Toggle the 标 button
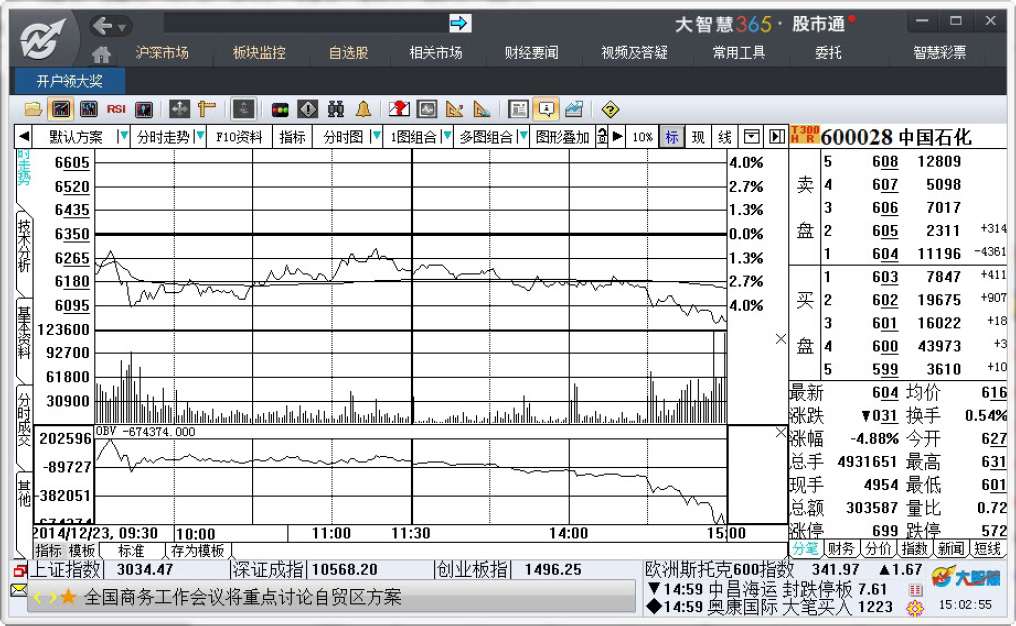 (671, 137)
